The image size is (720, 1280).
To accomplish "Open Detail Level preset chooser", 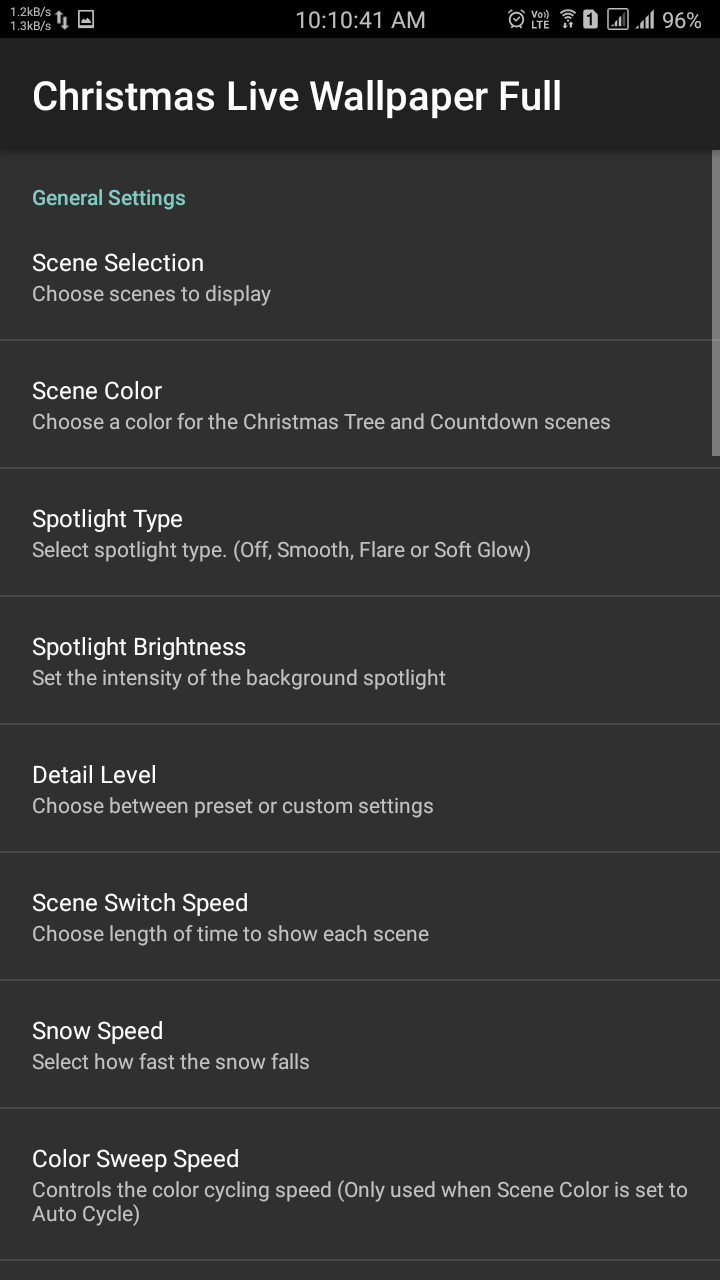I will point(360,789).
